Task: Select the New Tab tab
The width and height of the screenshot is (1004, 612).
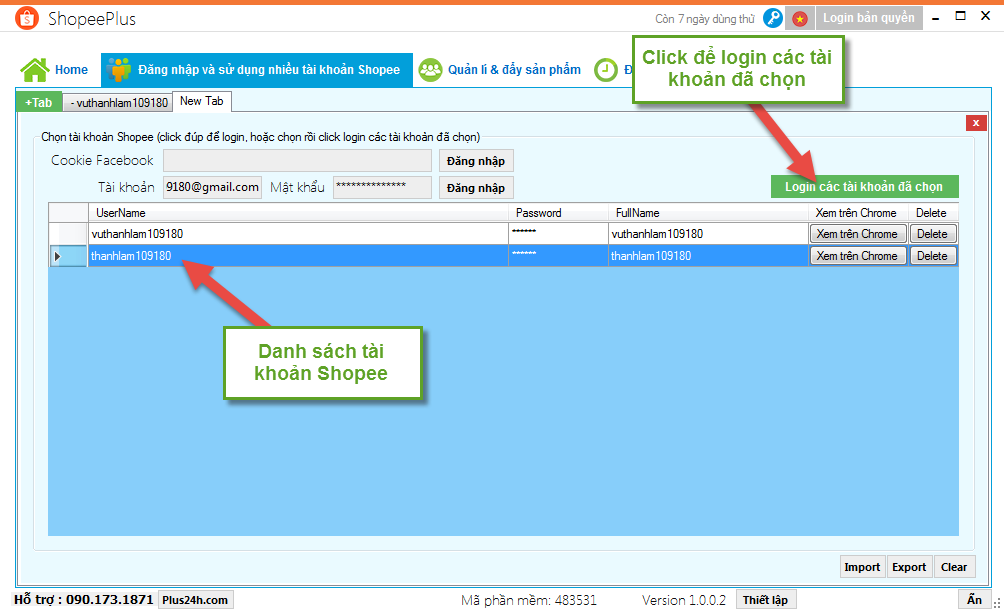Action: click(202, 101)
